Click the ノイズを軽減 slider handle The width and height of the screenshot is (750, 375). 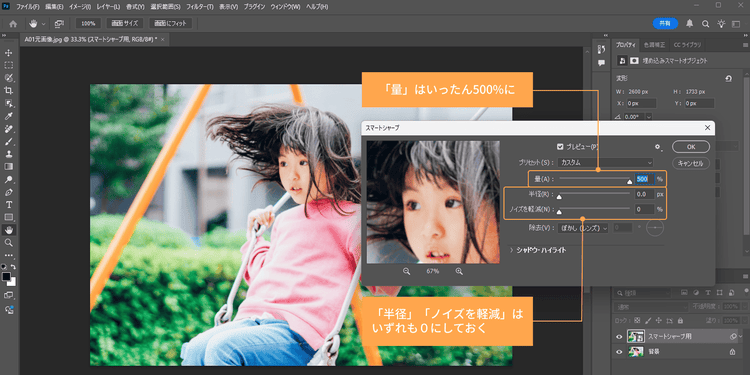(559, 211)
